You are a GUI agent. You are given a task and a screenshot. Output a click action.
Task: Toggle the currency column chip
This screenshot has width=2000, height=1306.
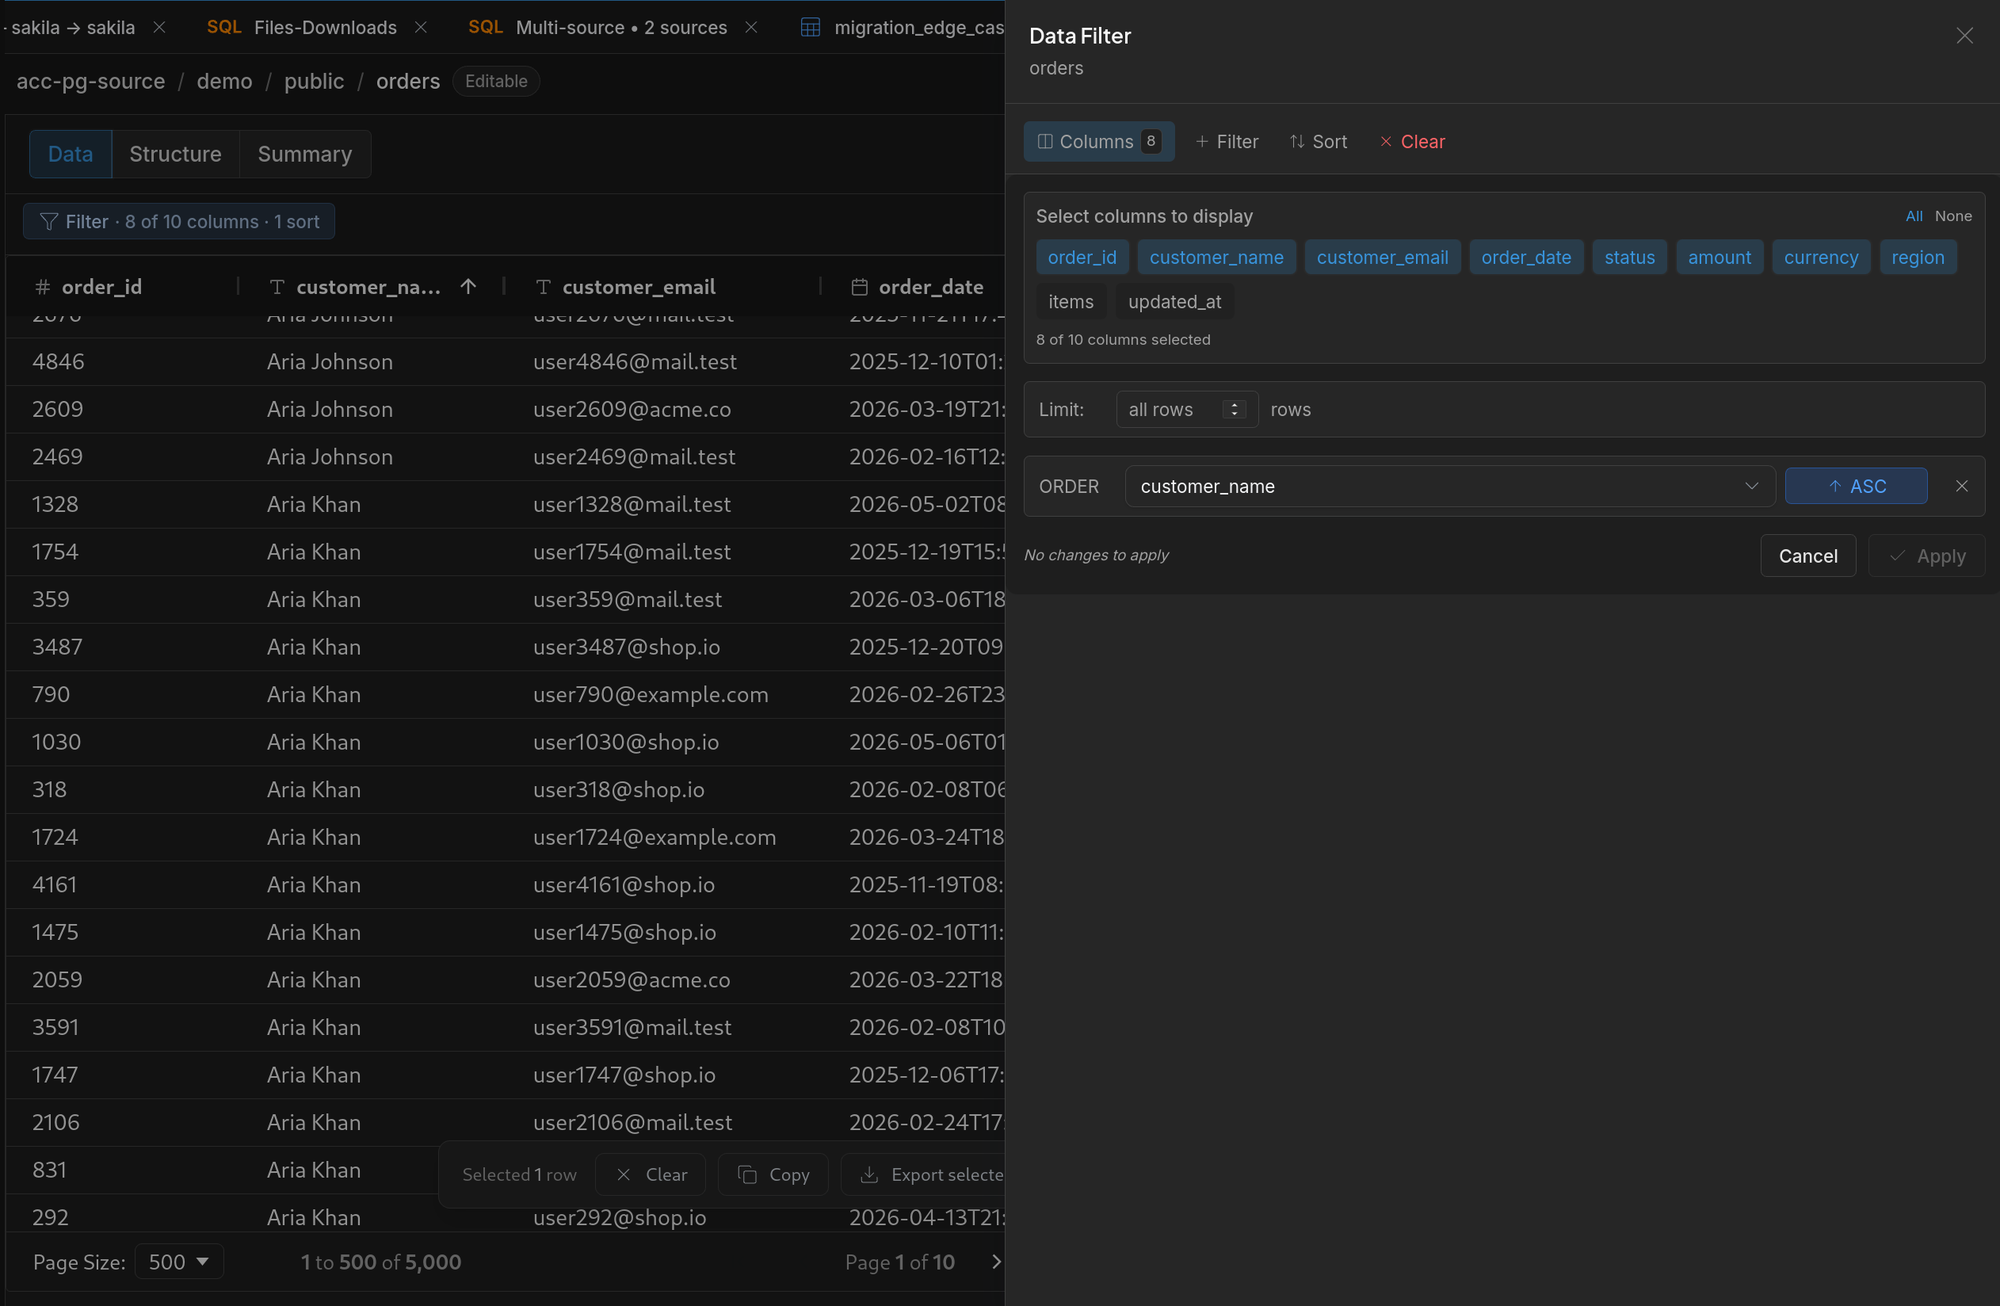click(x=1821, y=257)
